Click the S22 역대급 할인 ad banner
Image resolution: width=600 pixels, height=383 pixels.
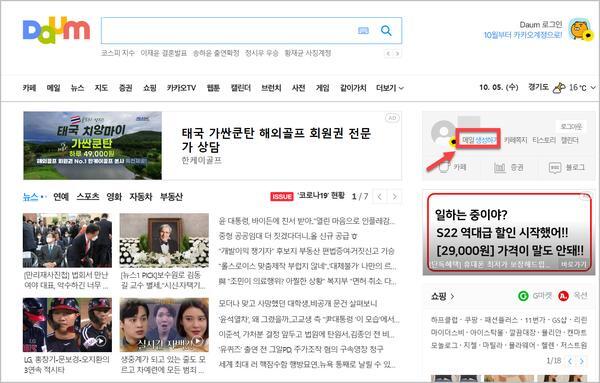(509, 233)
